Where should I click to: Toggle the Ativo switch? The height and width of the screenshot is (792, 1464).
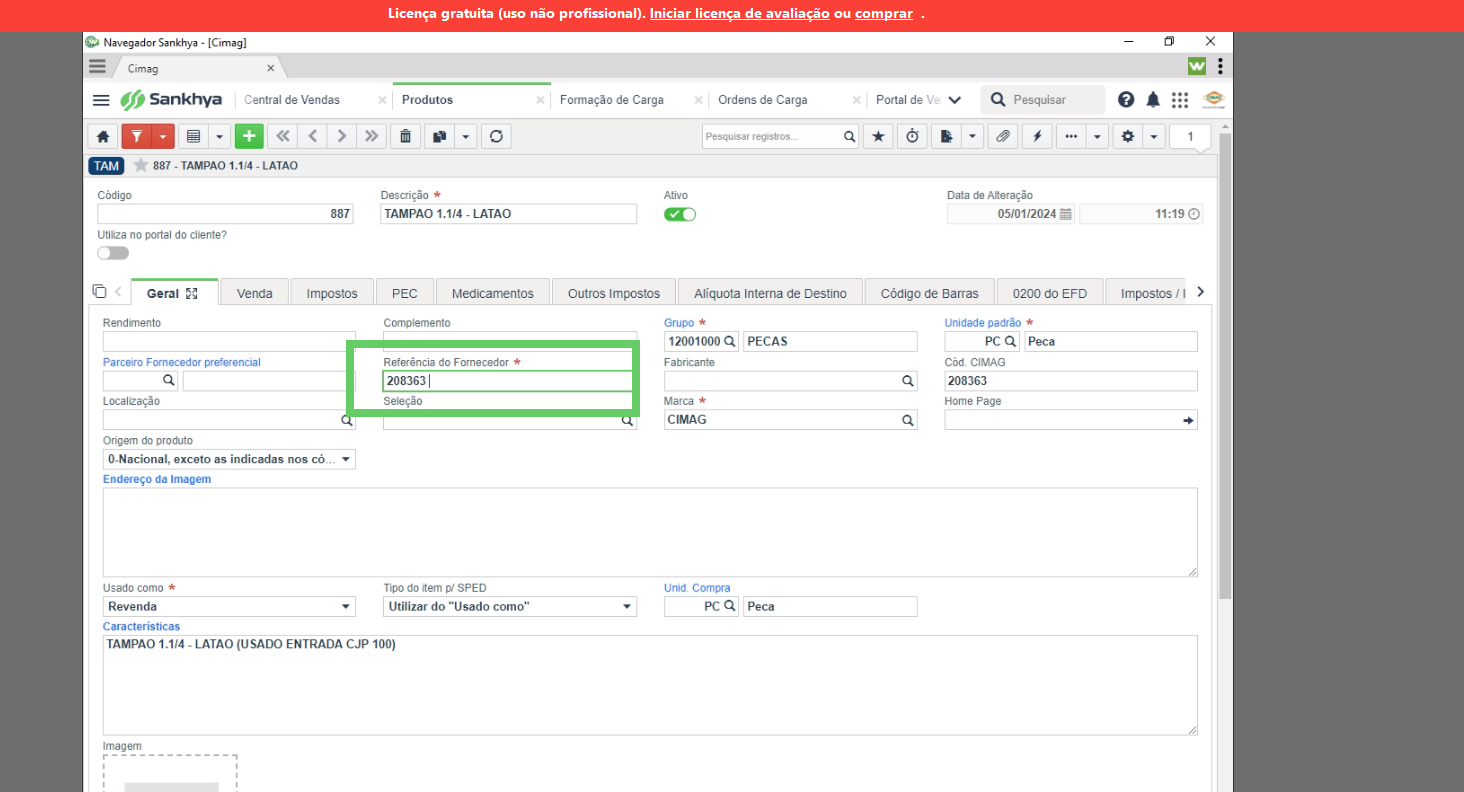point(680,214)
